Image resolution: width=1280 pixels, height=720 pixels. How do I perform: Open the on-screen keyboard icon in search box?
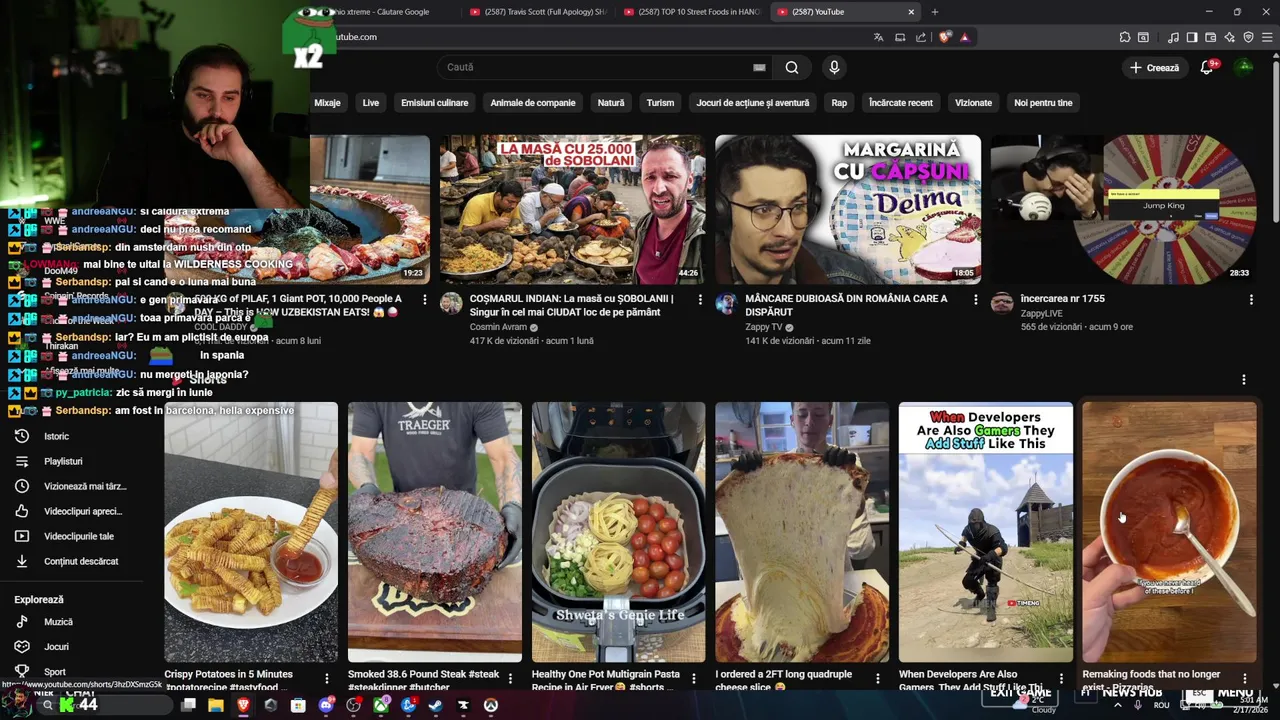click(x=759, y=67)
